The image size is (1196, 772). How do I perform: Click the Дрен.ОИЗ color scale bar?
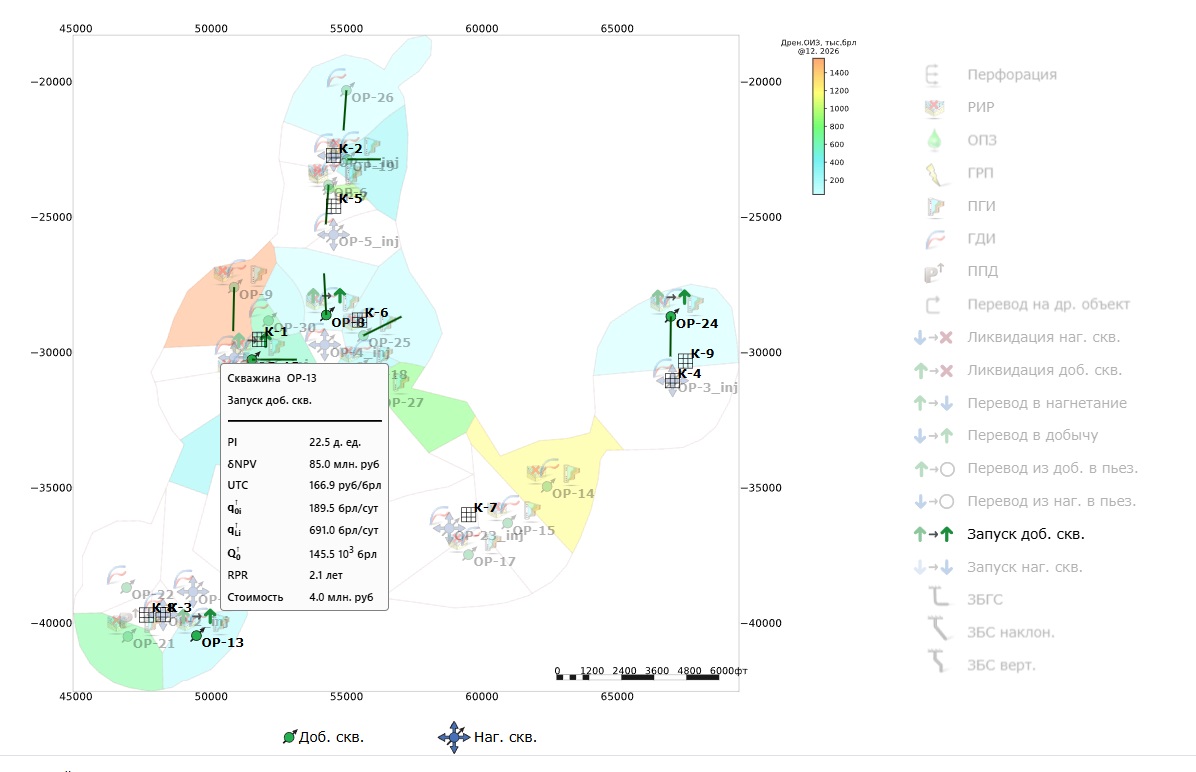pos(818,127)
